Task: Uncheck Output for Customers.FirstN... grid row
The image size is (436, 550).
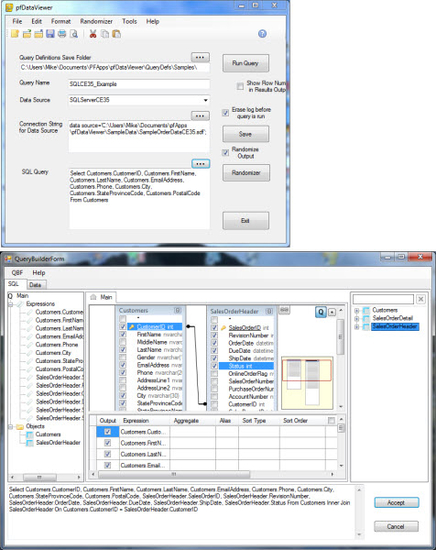Action: (x=108, y=443)
